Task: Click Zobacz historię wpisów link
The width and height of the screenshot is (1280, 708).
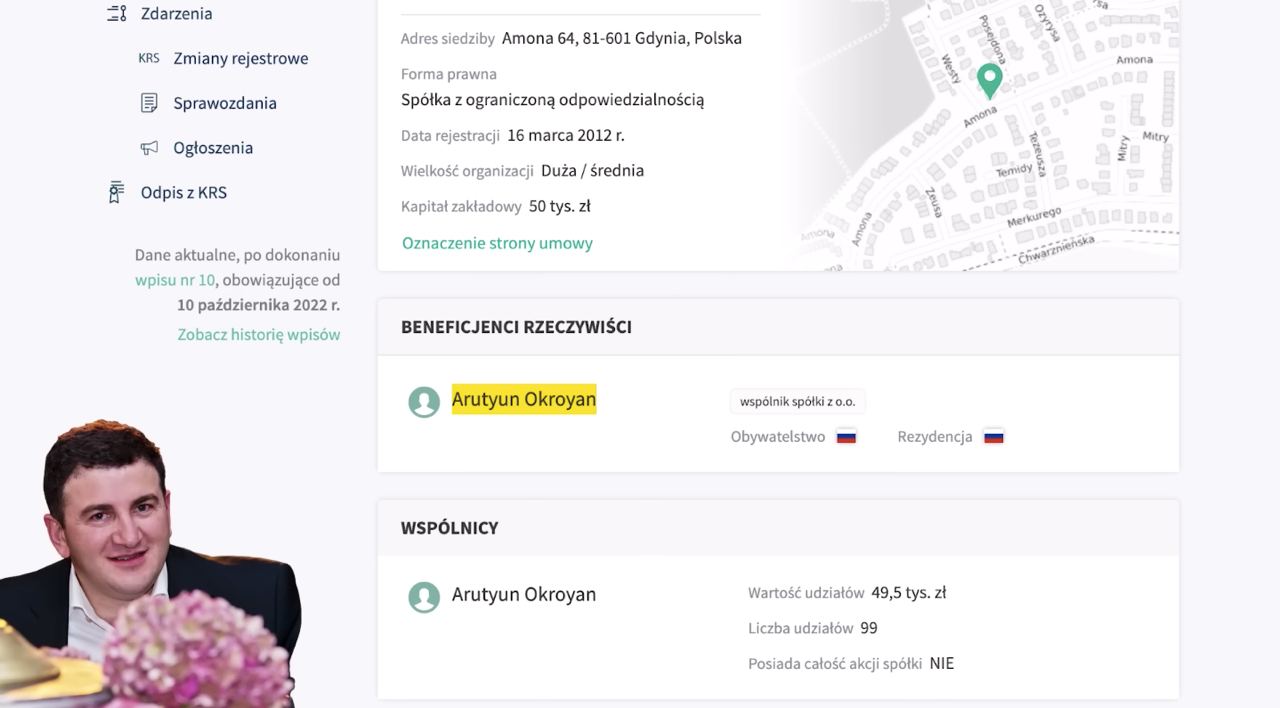Action: pyautogui.click(x=259, y=334)
